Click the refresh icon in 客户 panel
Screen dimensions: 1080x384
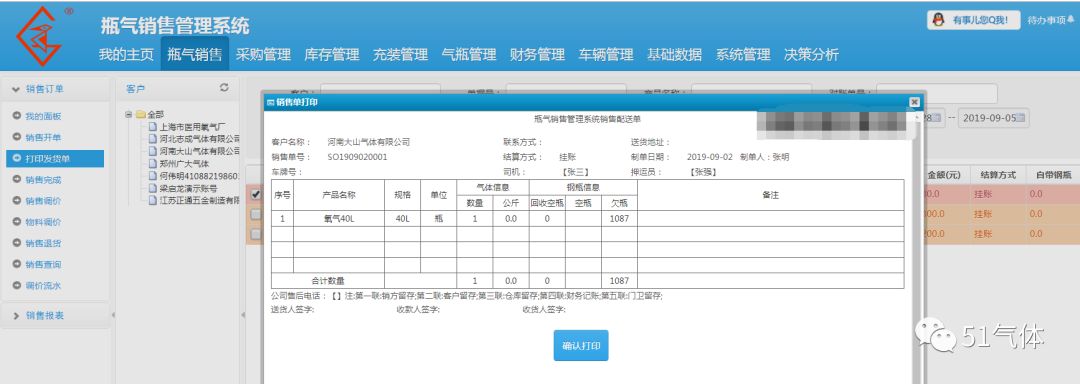pyautogui.click(x=223, y=88)
